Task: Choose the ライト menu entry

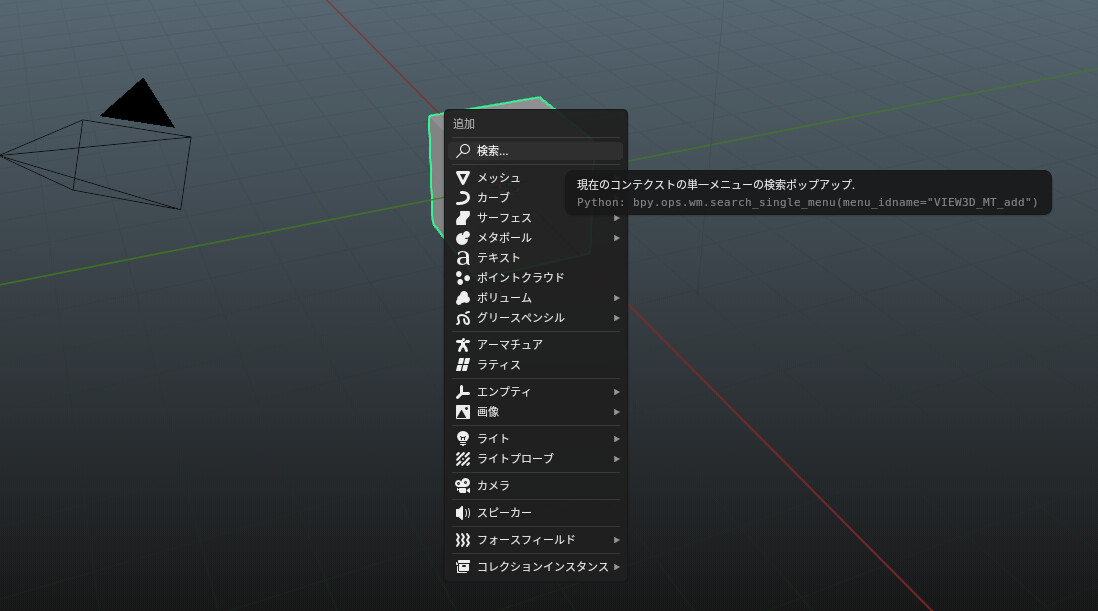Action: 493,439
